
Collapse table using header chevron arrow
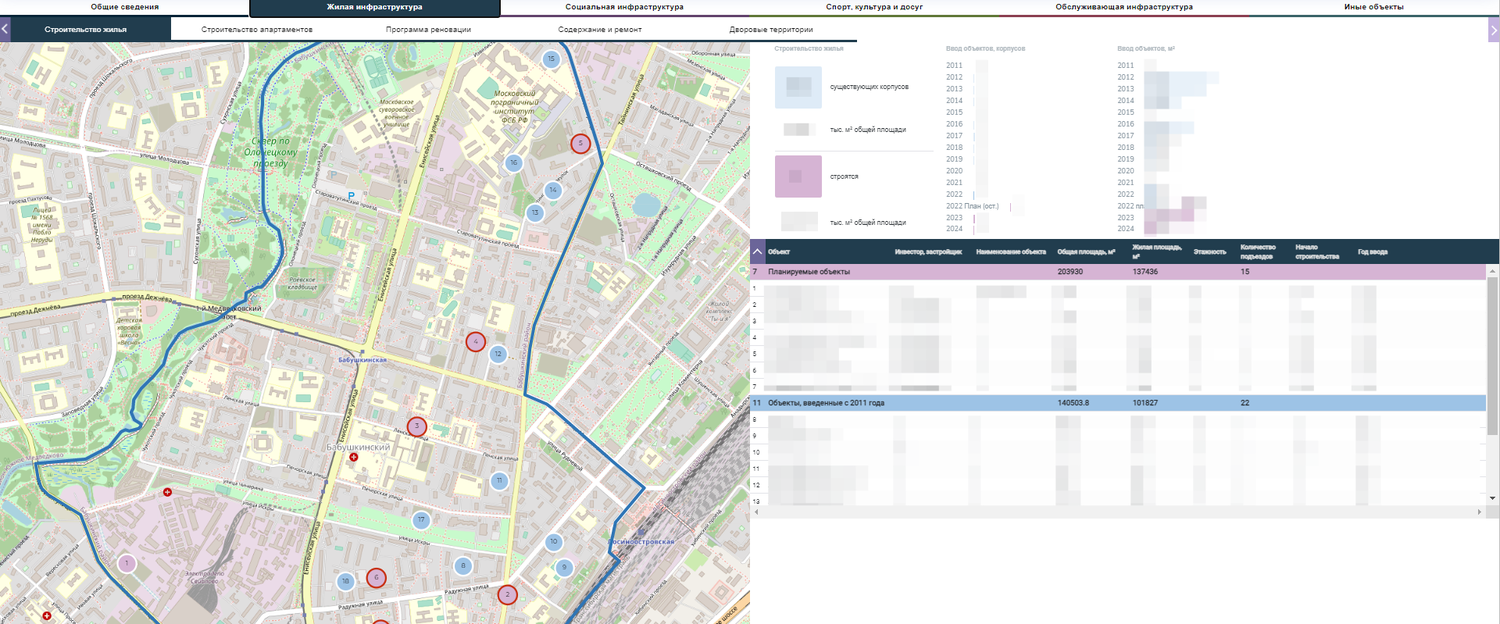[x=758, y=252]
